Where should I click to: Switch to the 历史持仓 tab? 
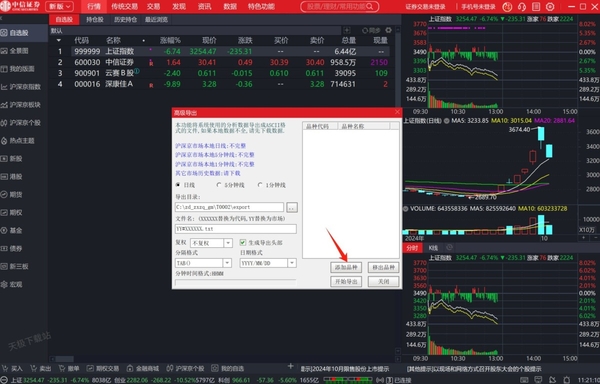(125, 20)
